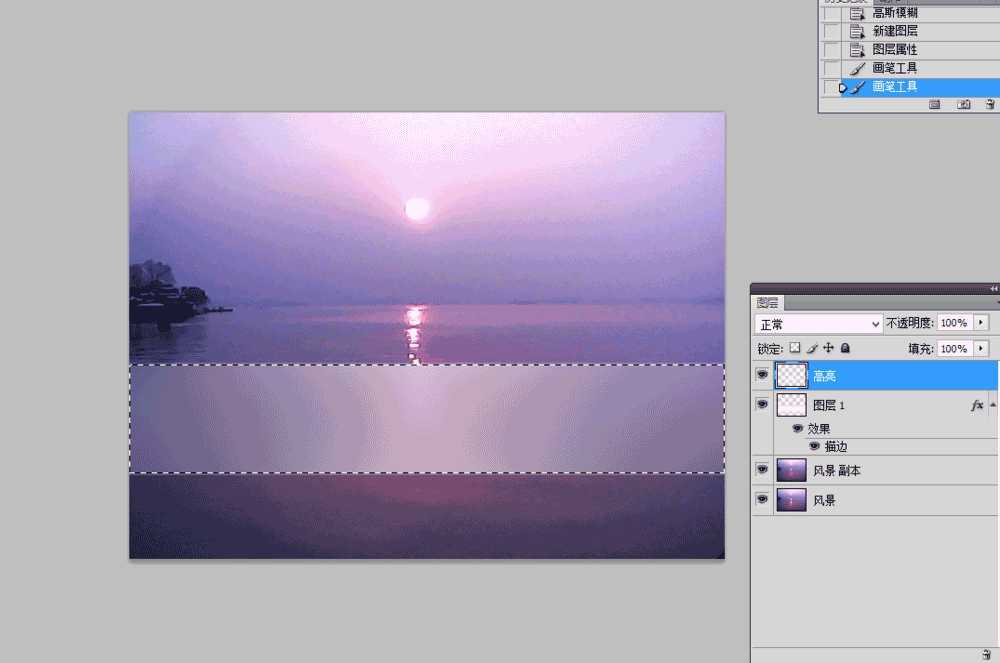Click the 效果 label under 图层 1
The image size is (1000, 663).
819,428
